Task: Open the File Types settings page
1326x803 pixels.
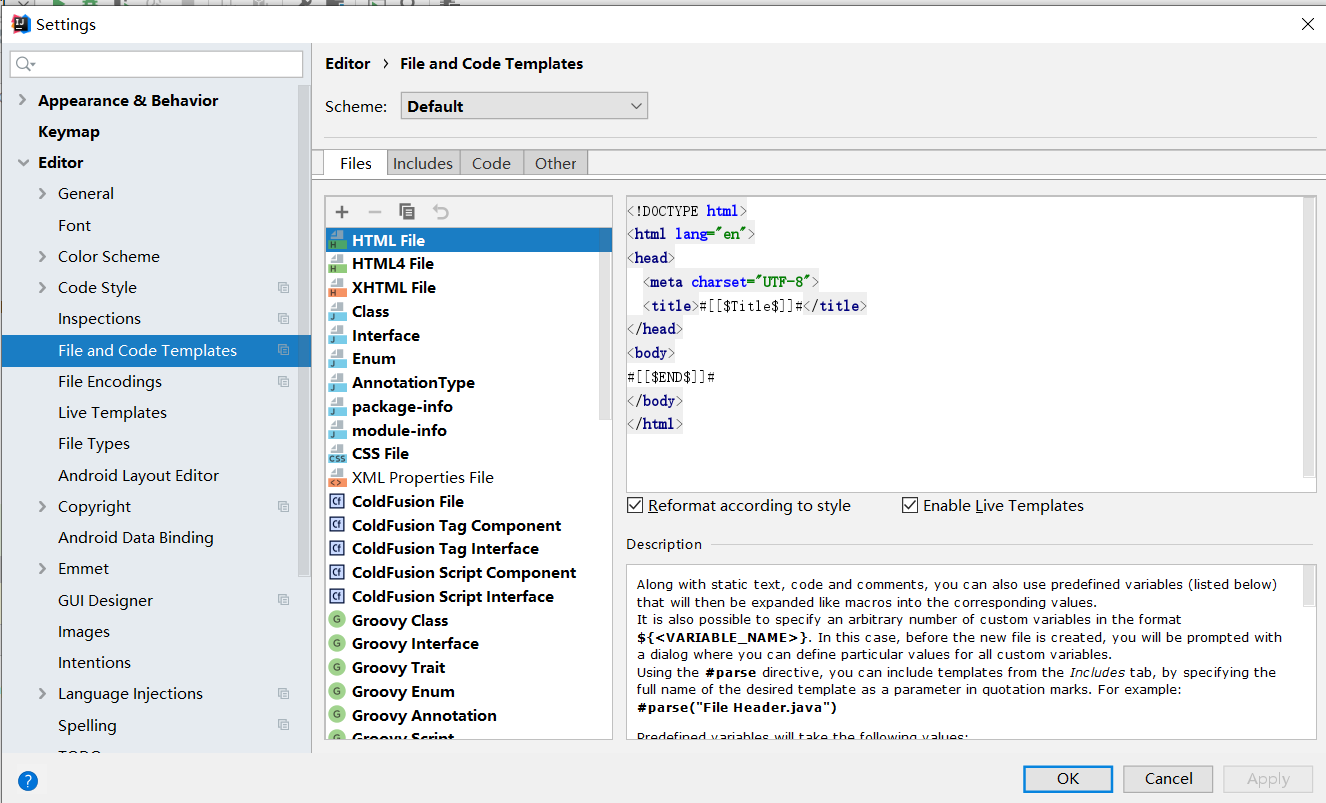Action: tap(94, 444)
